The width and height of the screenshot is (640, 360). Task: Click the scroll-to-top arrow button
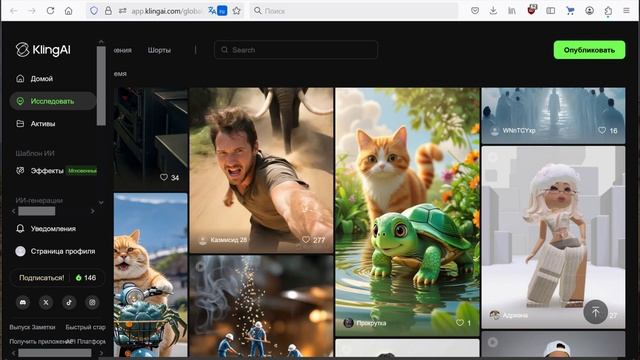coord(595,312)
